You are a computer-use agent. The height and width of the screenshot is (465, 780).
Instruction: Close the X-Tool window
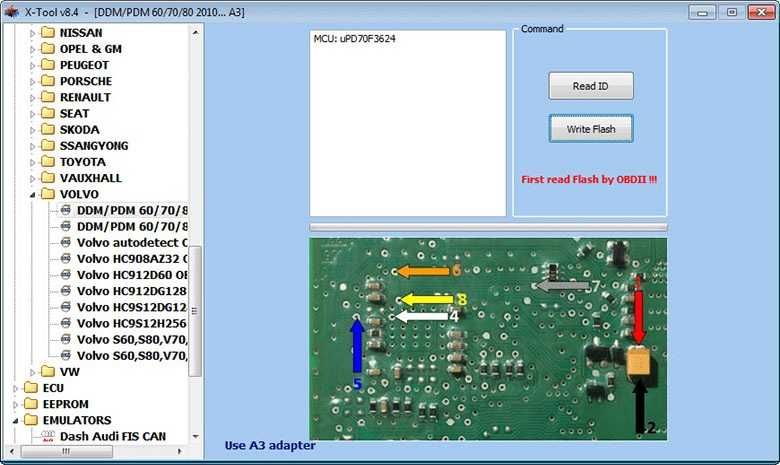pos(761,12)
